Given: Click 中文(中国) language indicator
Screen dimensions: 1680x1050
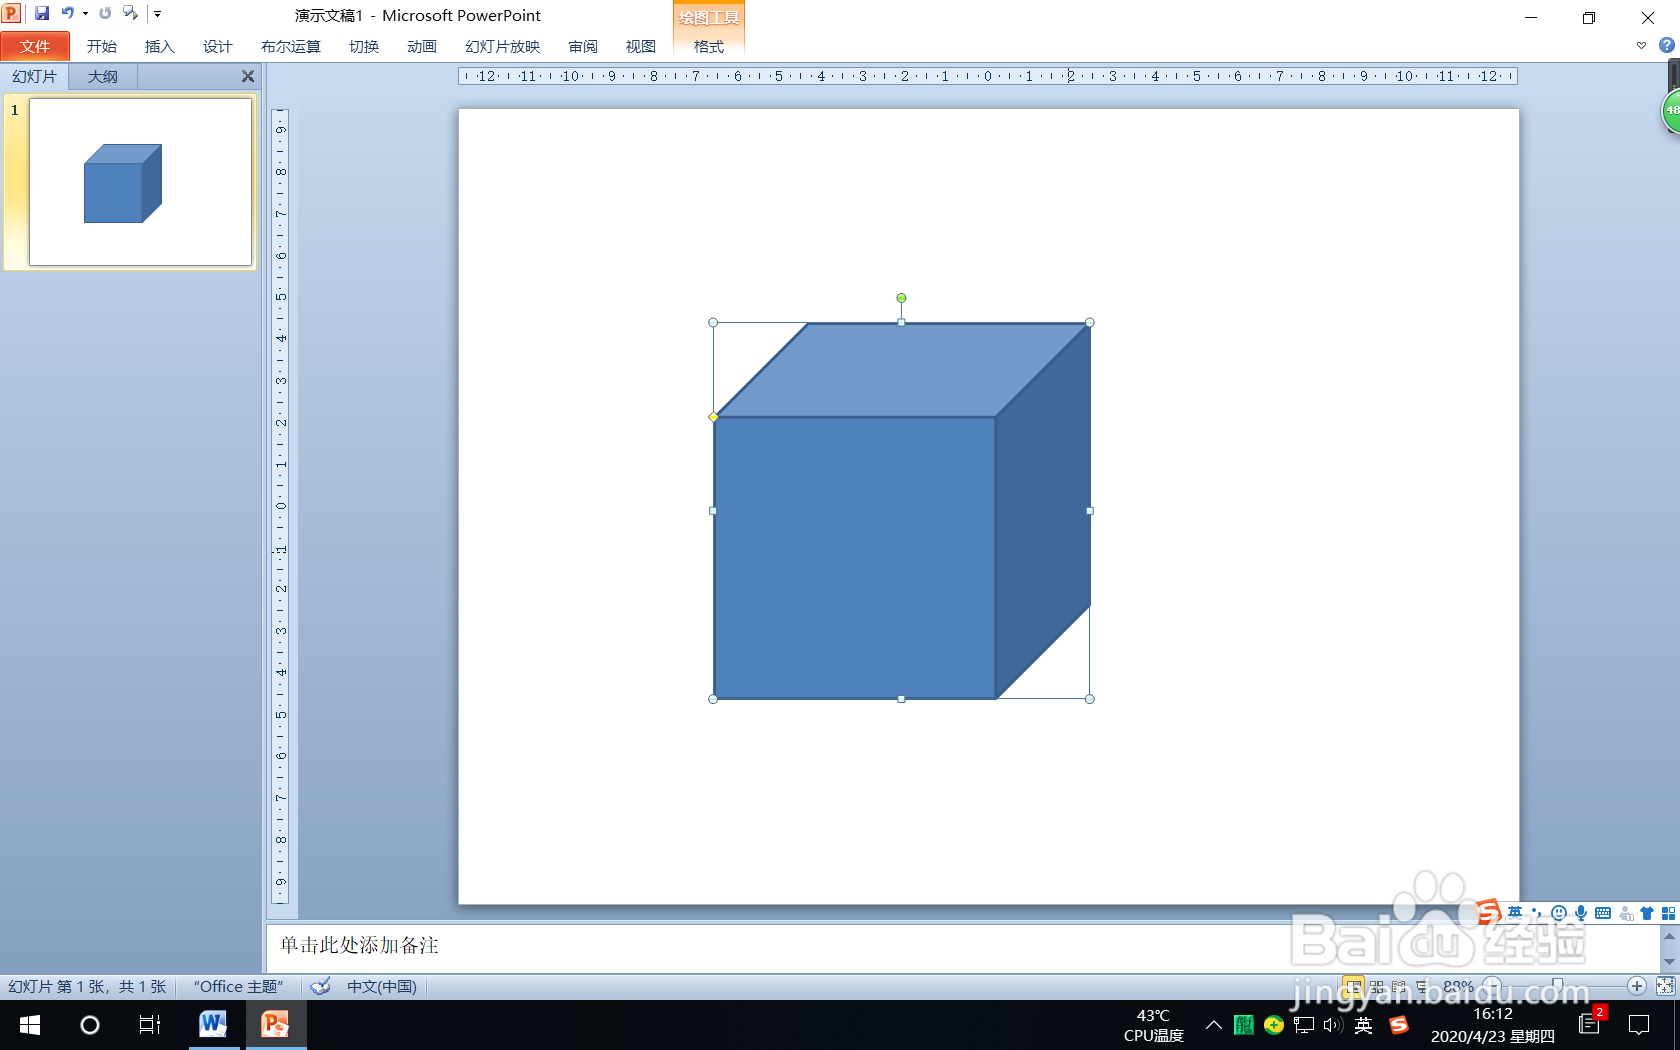Looking at the screenshot, I should 382,987.
